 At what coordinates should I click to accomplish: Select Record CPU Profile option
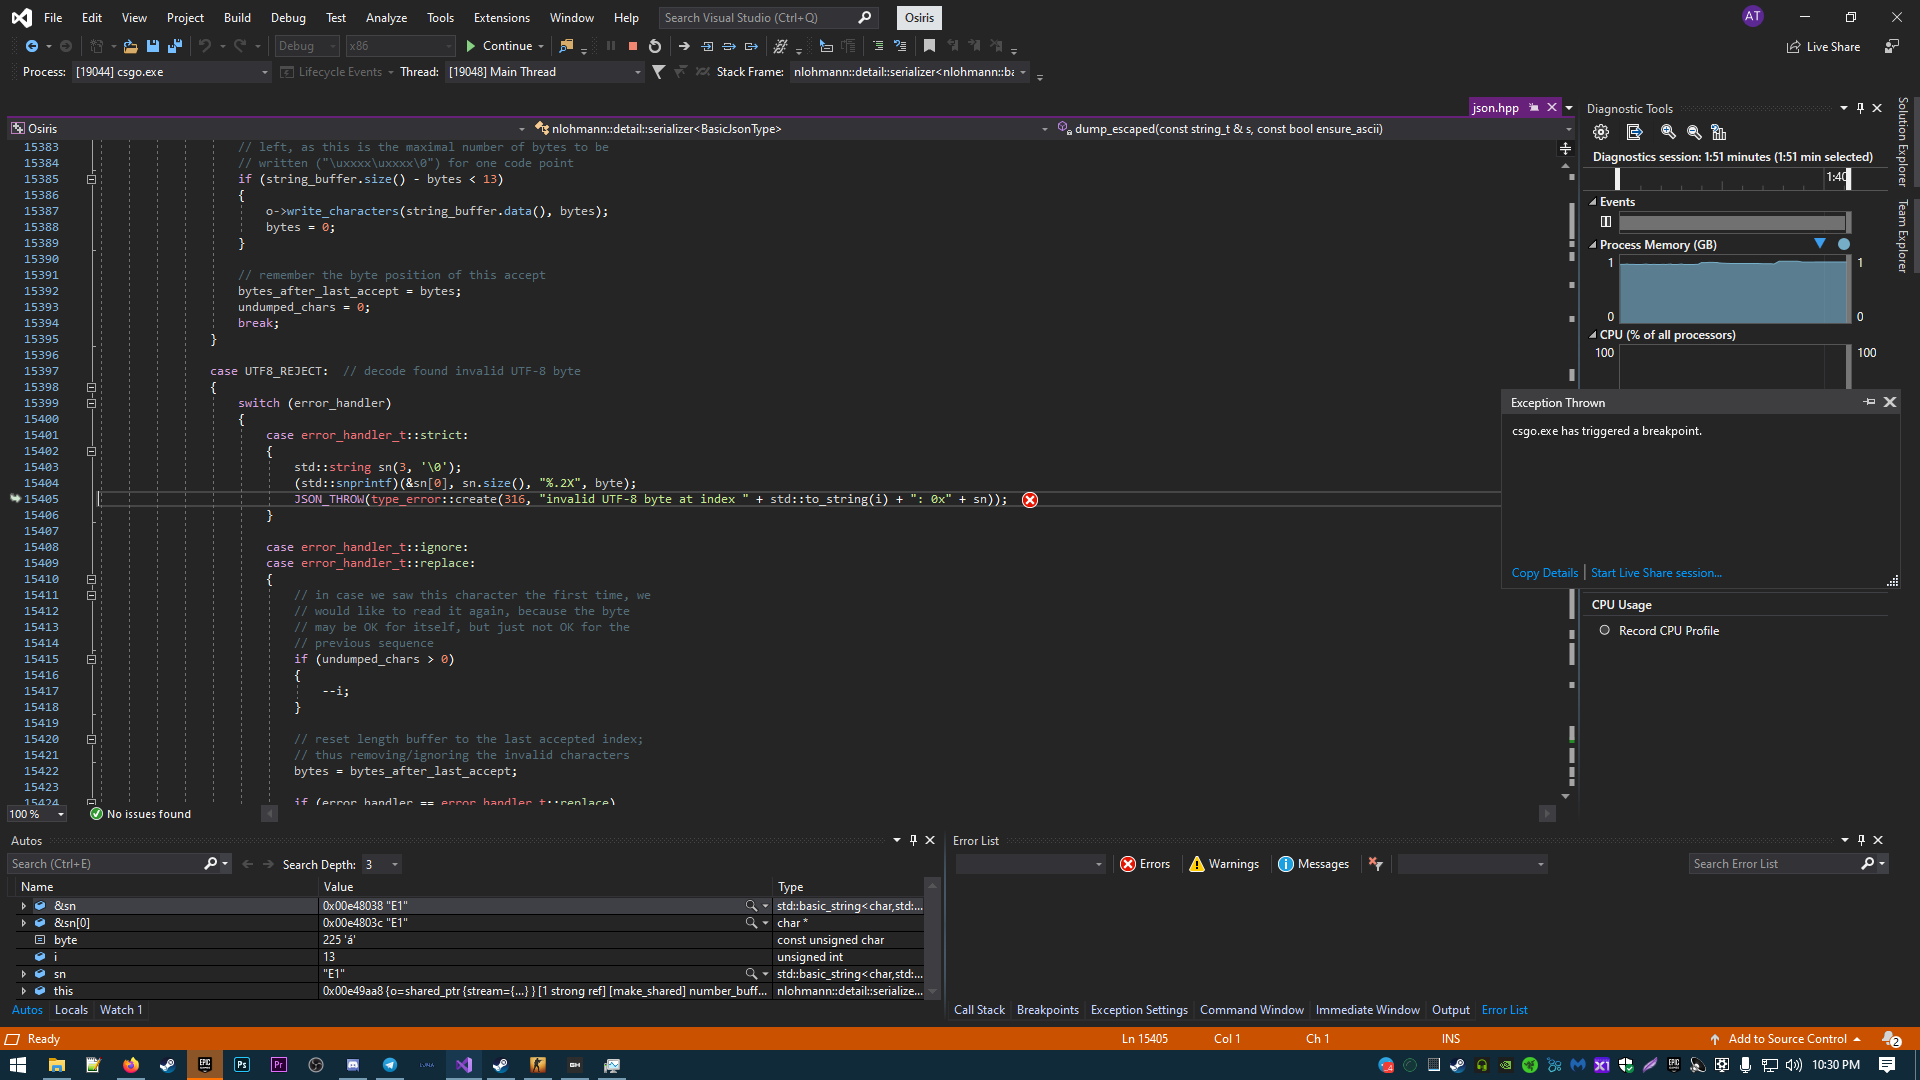pos(1605,631)
